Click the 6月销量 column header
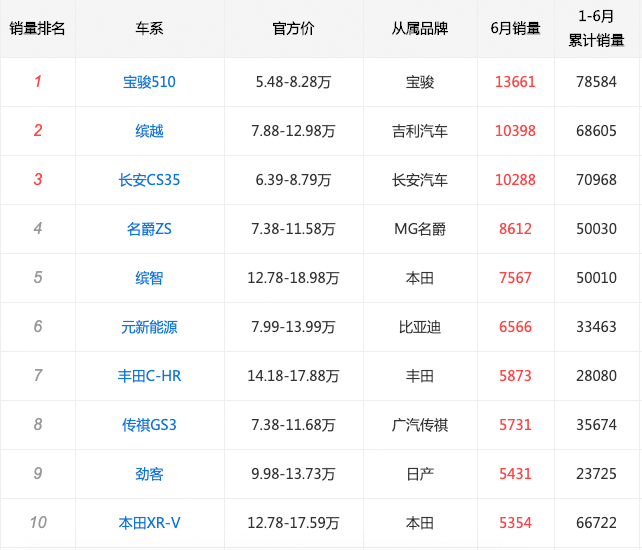Viewport: 642px width, 550px height. [515, 28]
